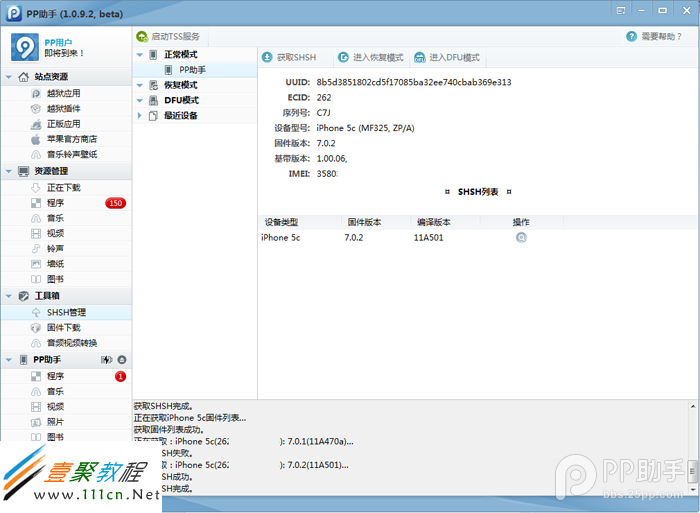This screenshot has height=513, width=700.
Task: Open 音乐铃声壁纸 in sidebar
Action: pyautogui.click(x=66, y=154)
